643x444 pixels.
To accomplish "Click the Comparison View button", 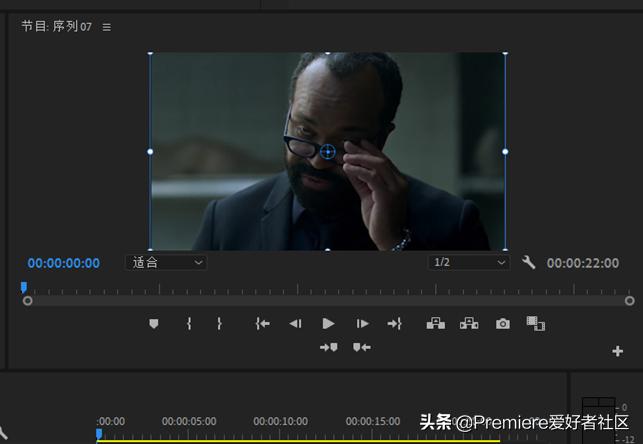I will coord(536,323).
